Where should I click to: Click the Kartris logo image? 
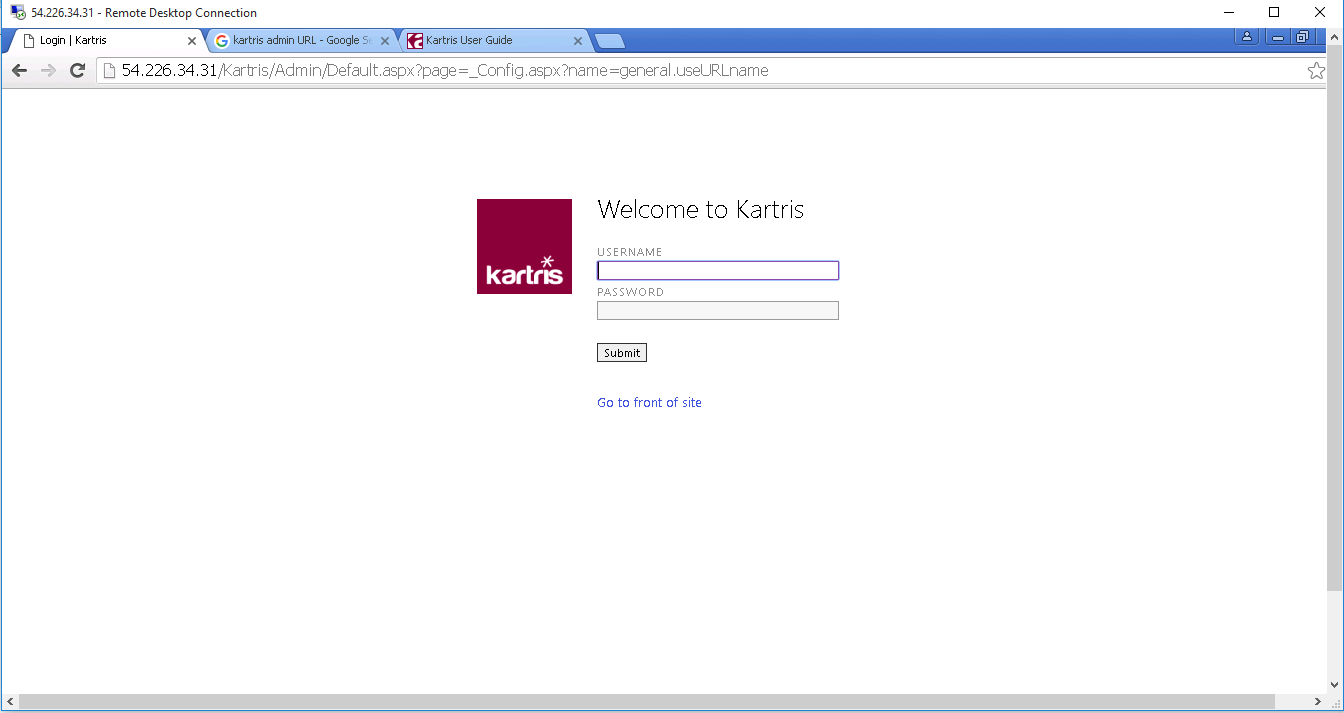[x=524, y=246]
